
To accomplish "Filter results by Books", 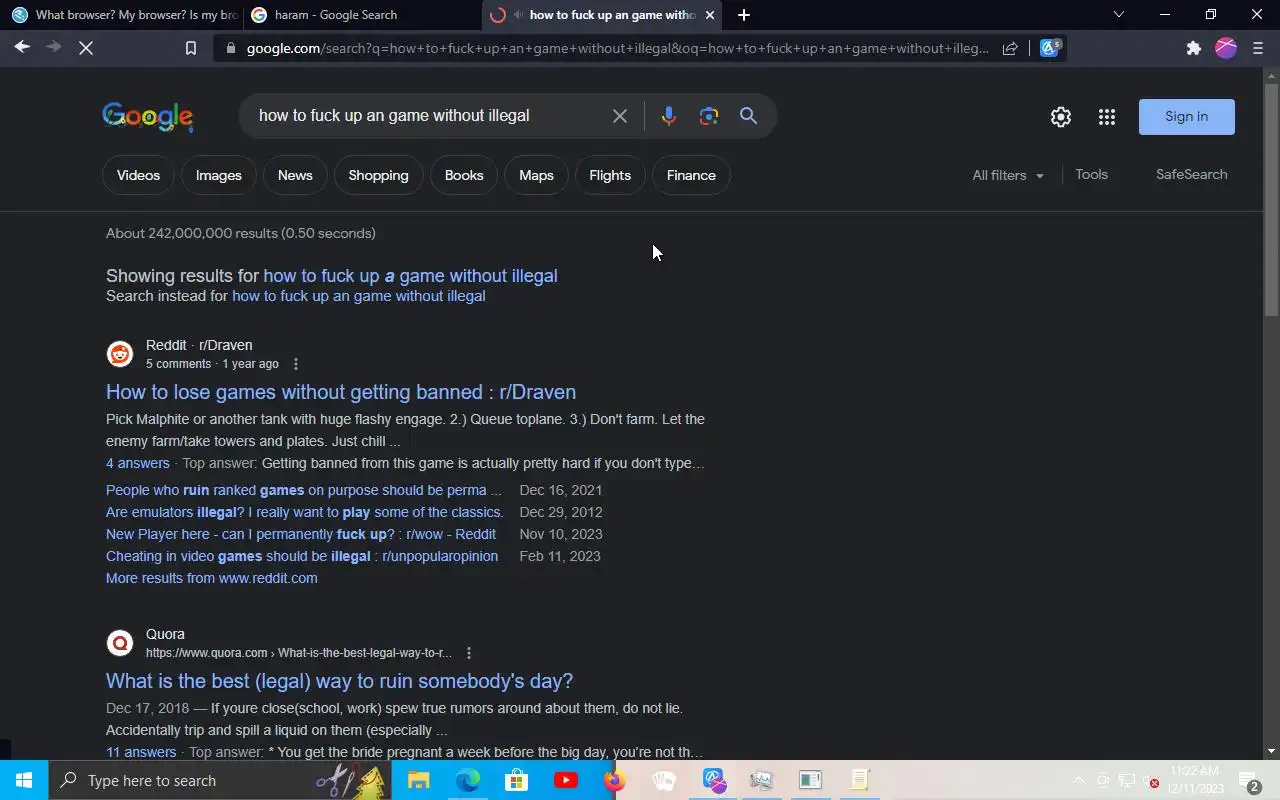I will click(464, 175).
